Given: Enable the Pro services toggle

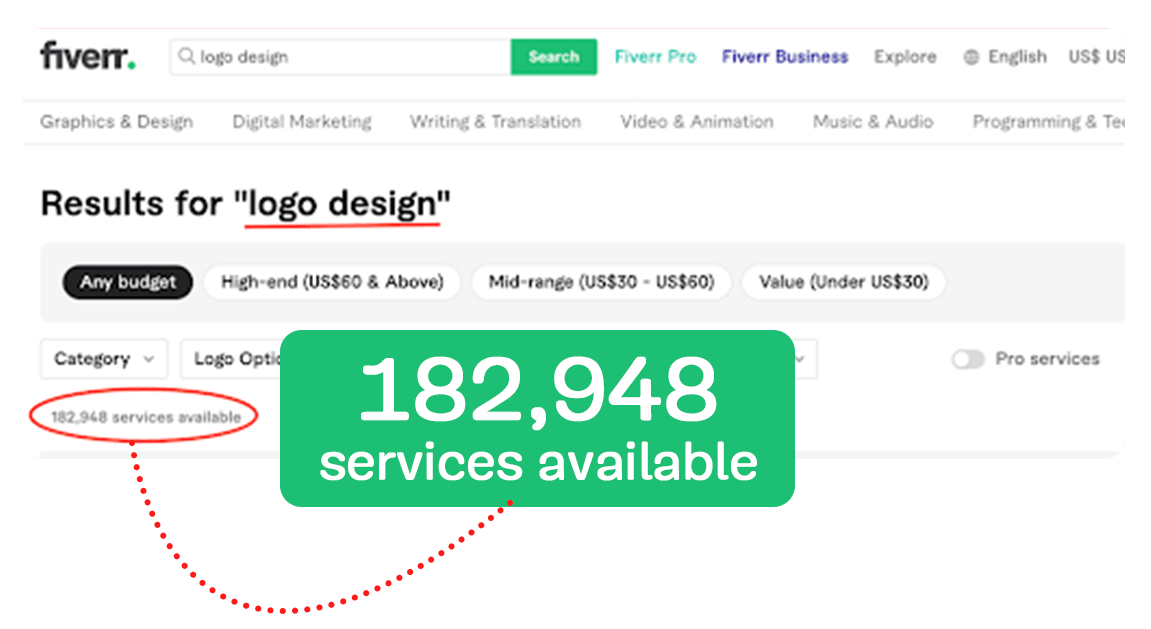Looking at the screenshot, I should (x=968, y=359).
